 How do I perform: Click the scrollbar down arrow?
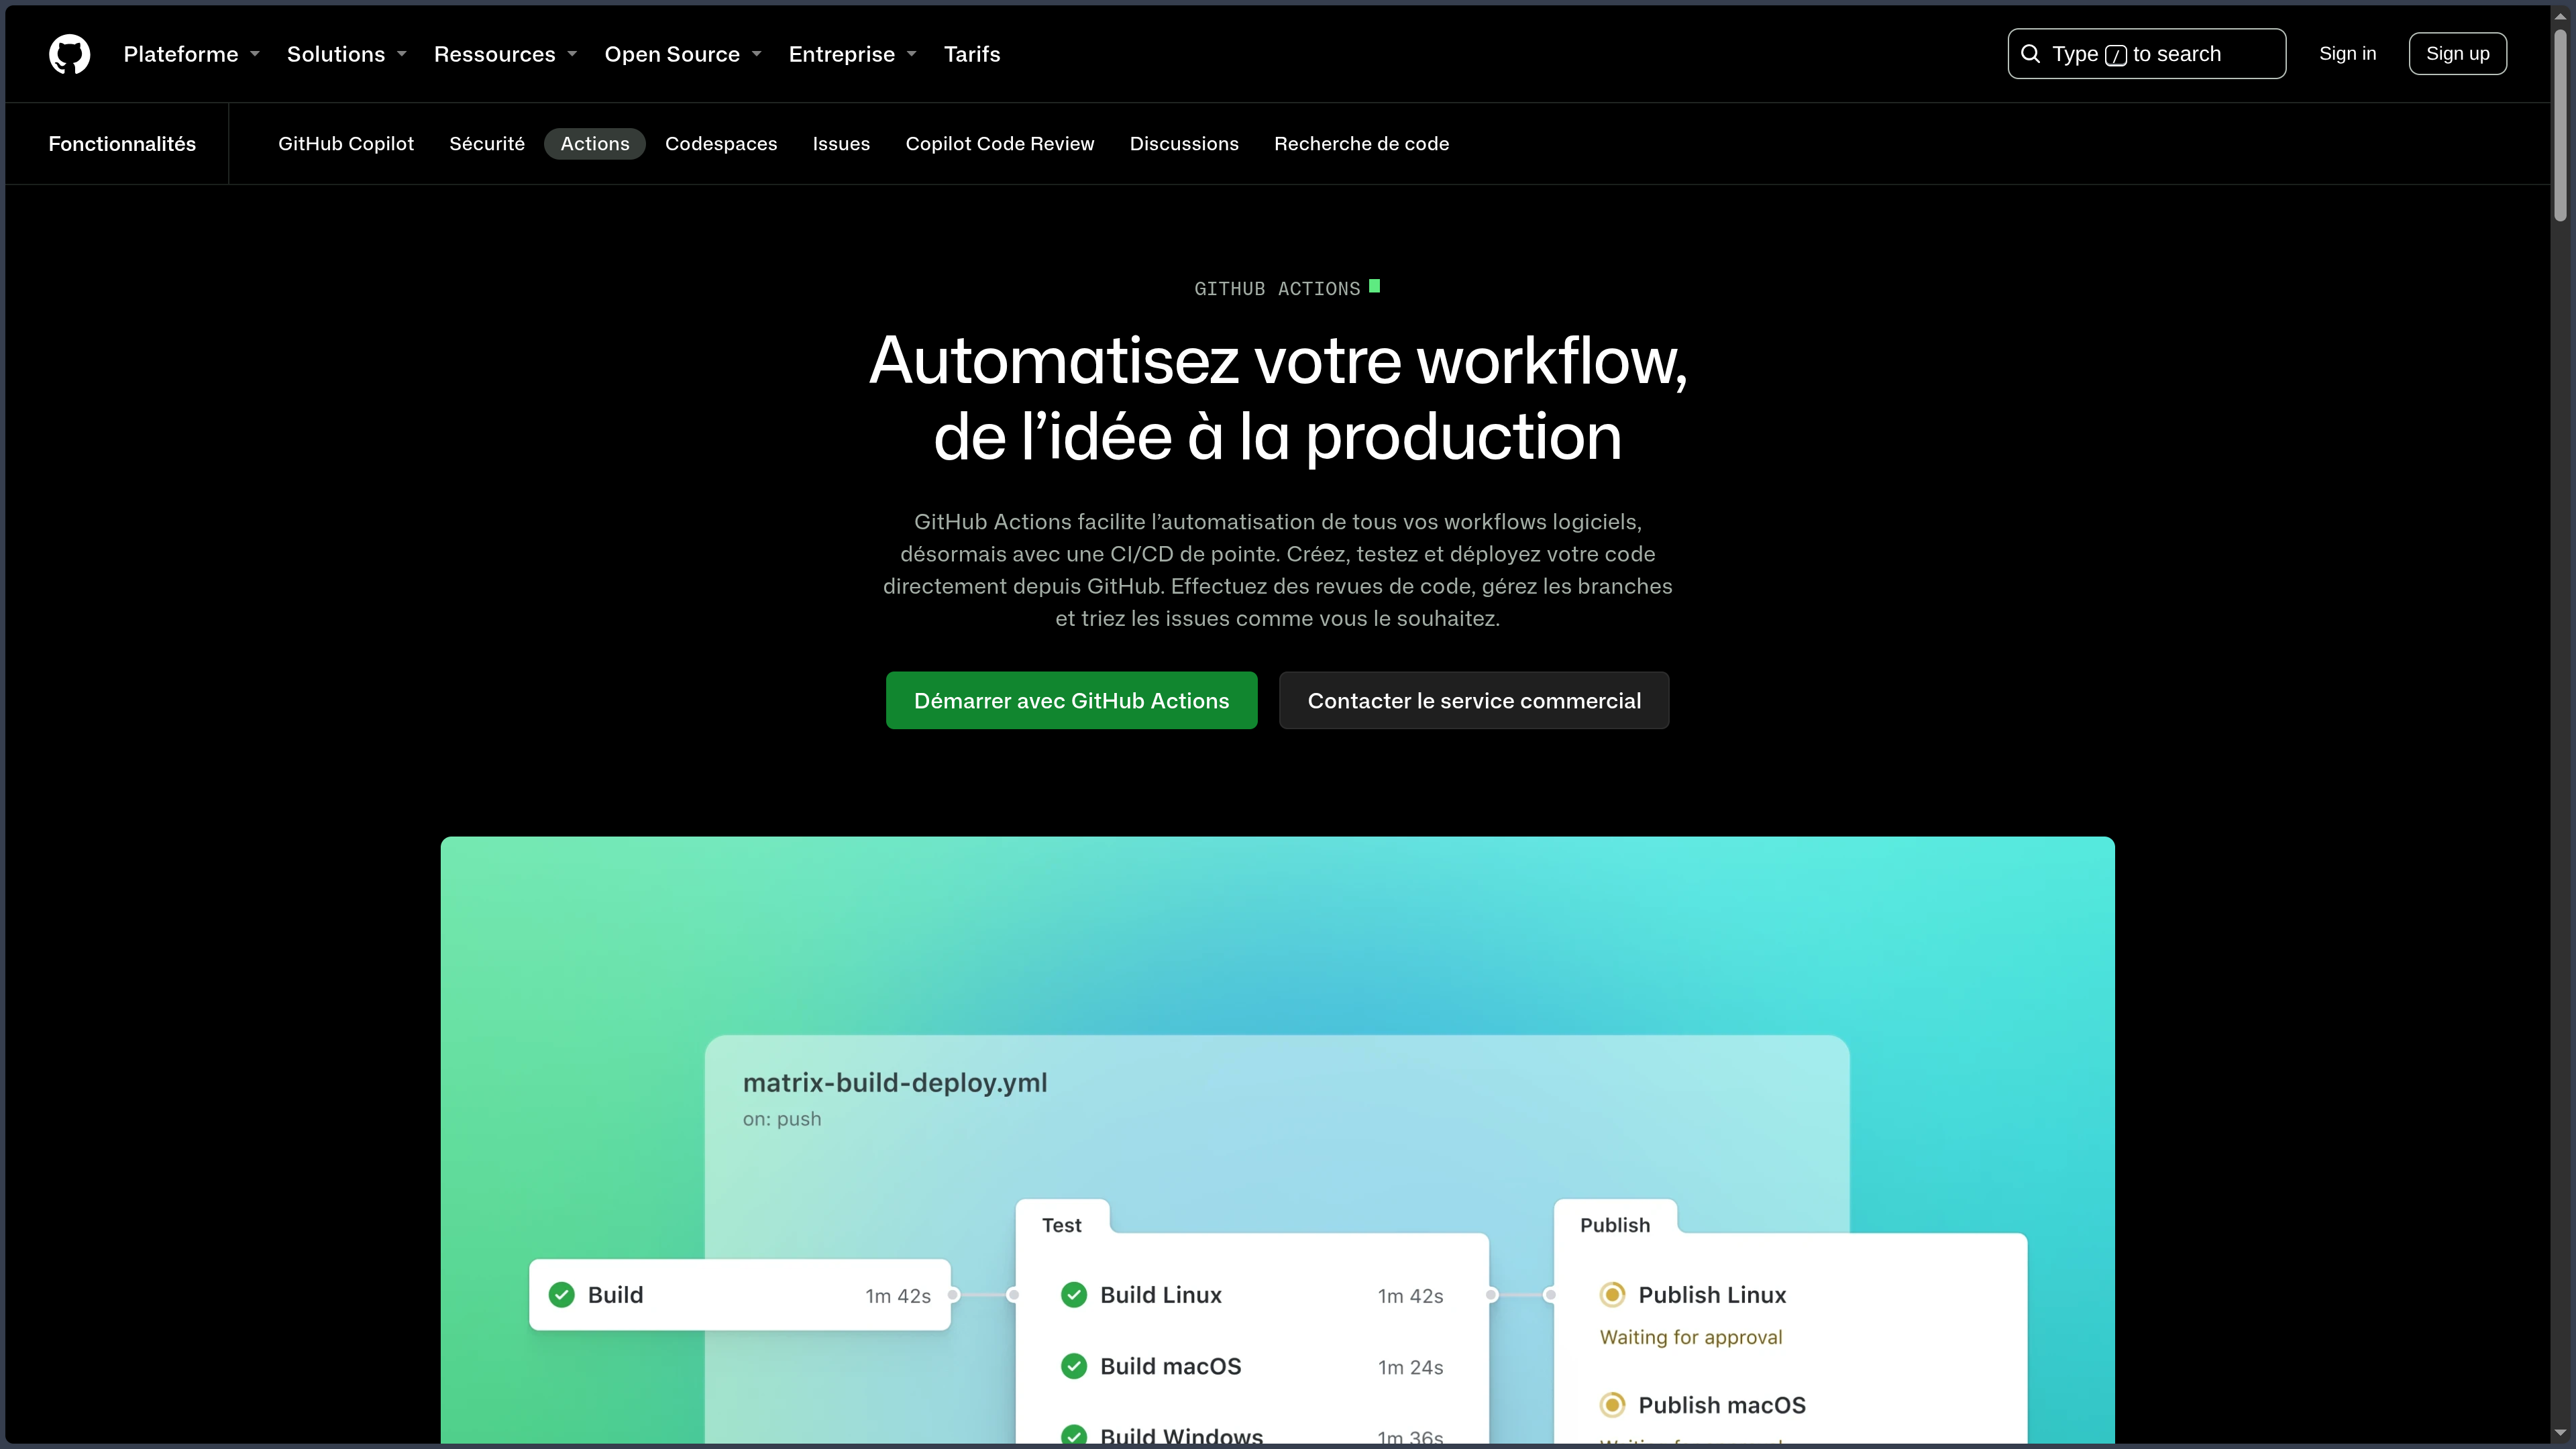click(2560, 1432)
